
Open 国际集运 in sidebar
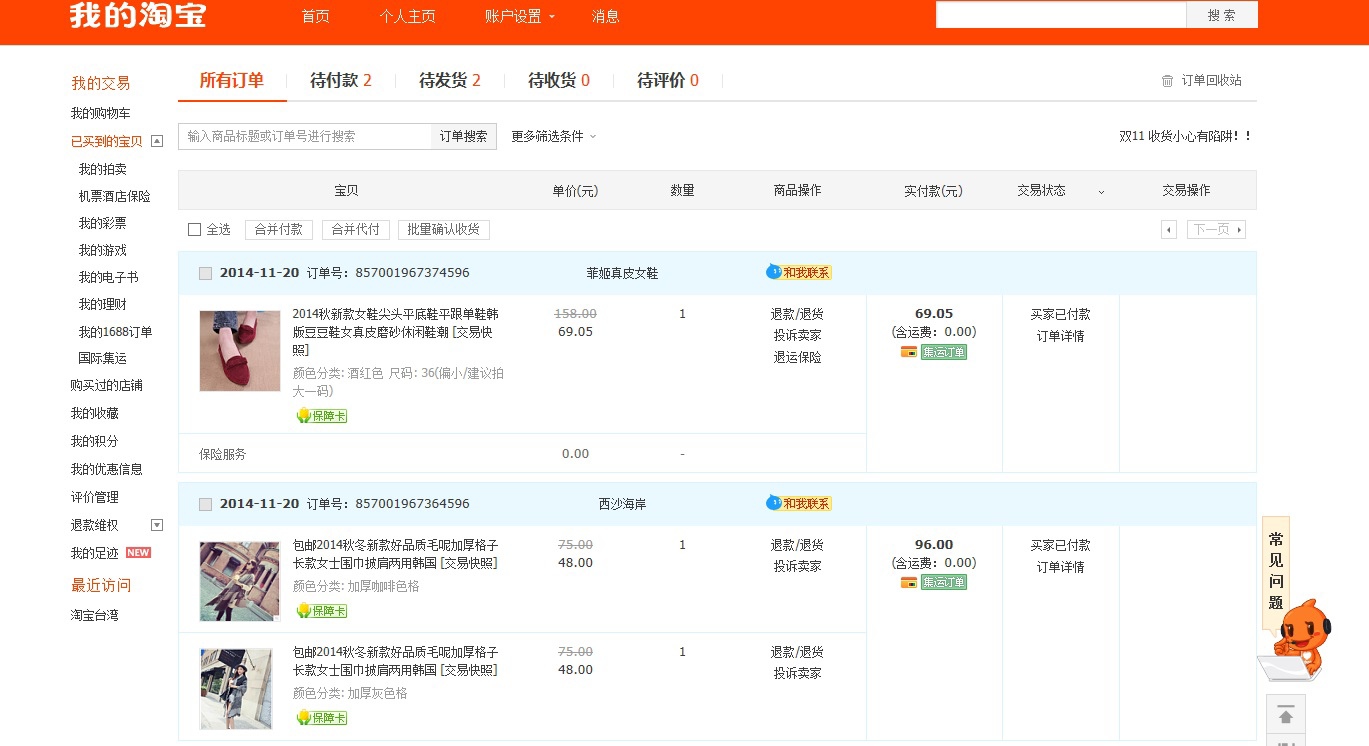click(103, 358)
